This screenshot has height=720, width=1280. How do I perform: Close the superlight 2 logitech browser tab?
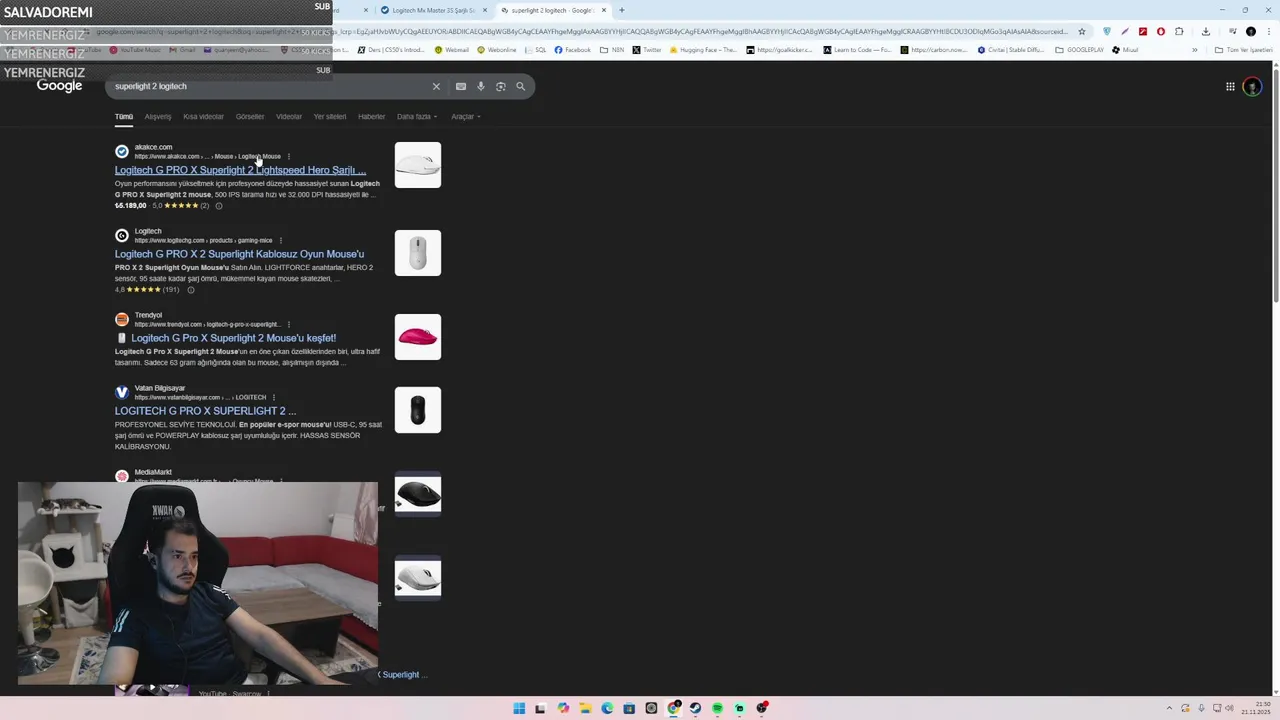pyautogui.click(x=604, y=10)
